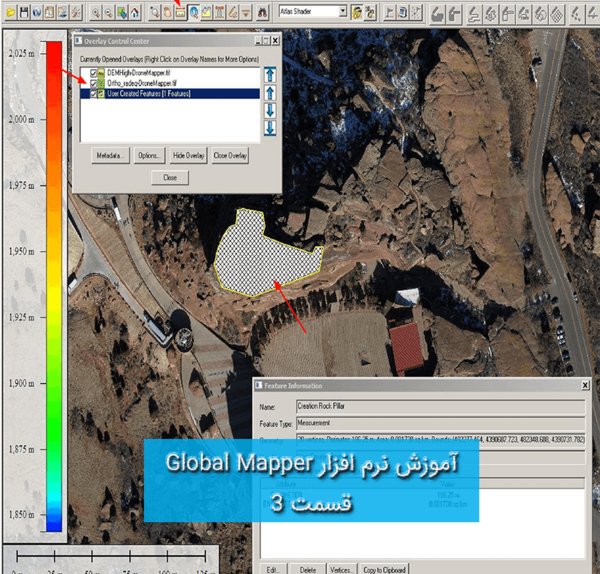Click the Vertices button in Feature Information
Image resolution: width=600 pixels, height=574 pixels.
342,569
